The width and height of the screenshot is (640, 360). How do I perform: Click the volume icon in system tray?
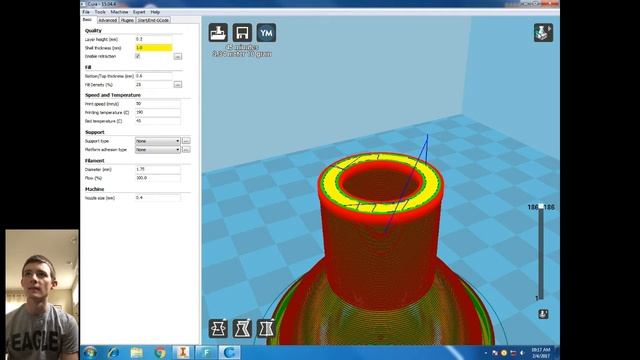[522, 353]
